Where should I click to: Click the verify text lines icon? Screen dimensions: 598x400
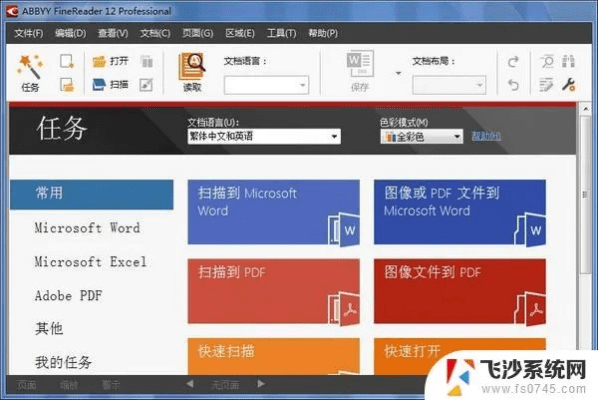[x=547, y=85]
